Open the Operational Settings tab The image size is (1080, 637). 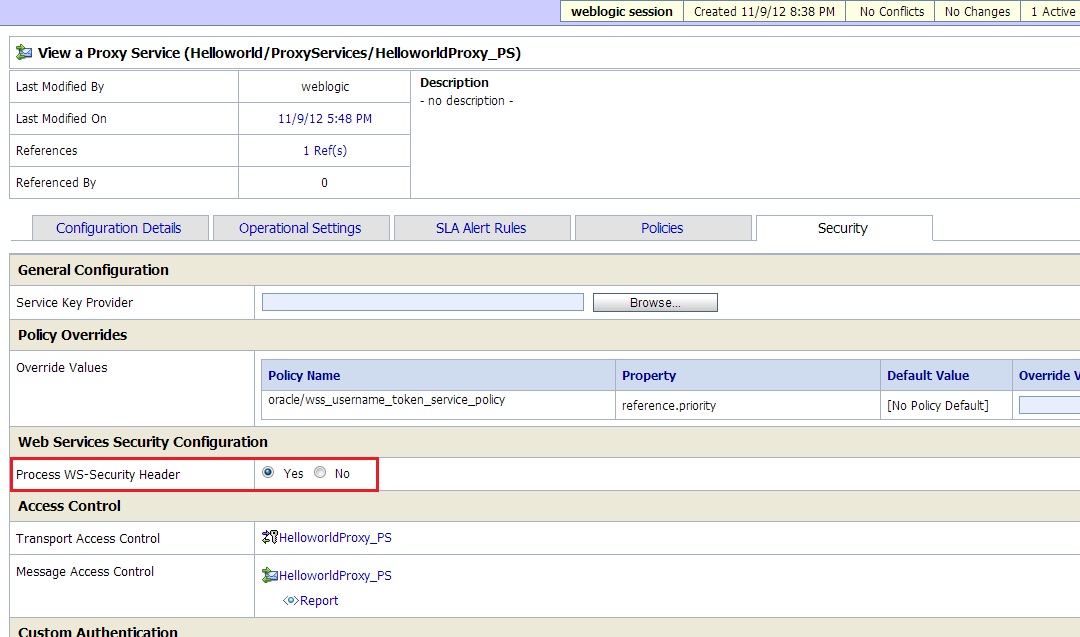[x=301, y=227]
